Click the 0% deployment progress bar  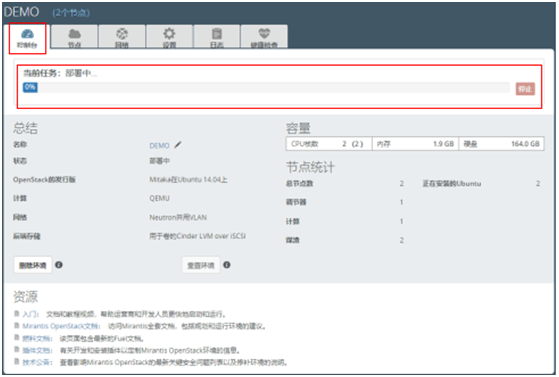pos(266,87)
